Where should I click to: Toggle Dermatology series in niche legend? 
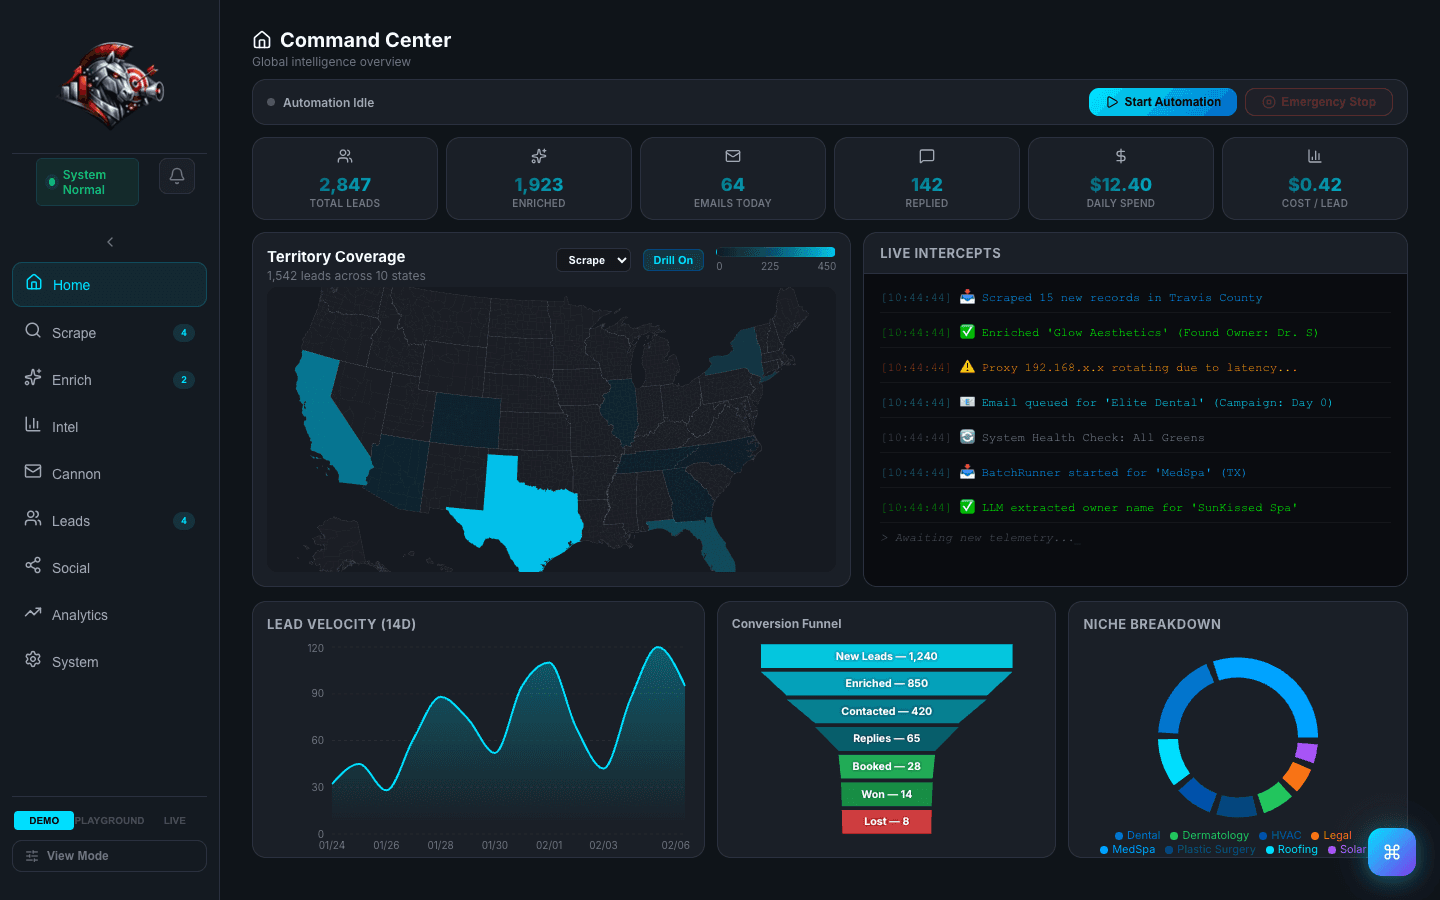(x=1209, y=836)
